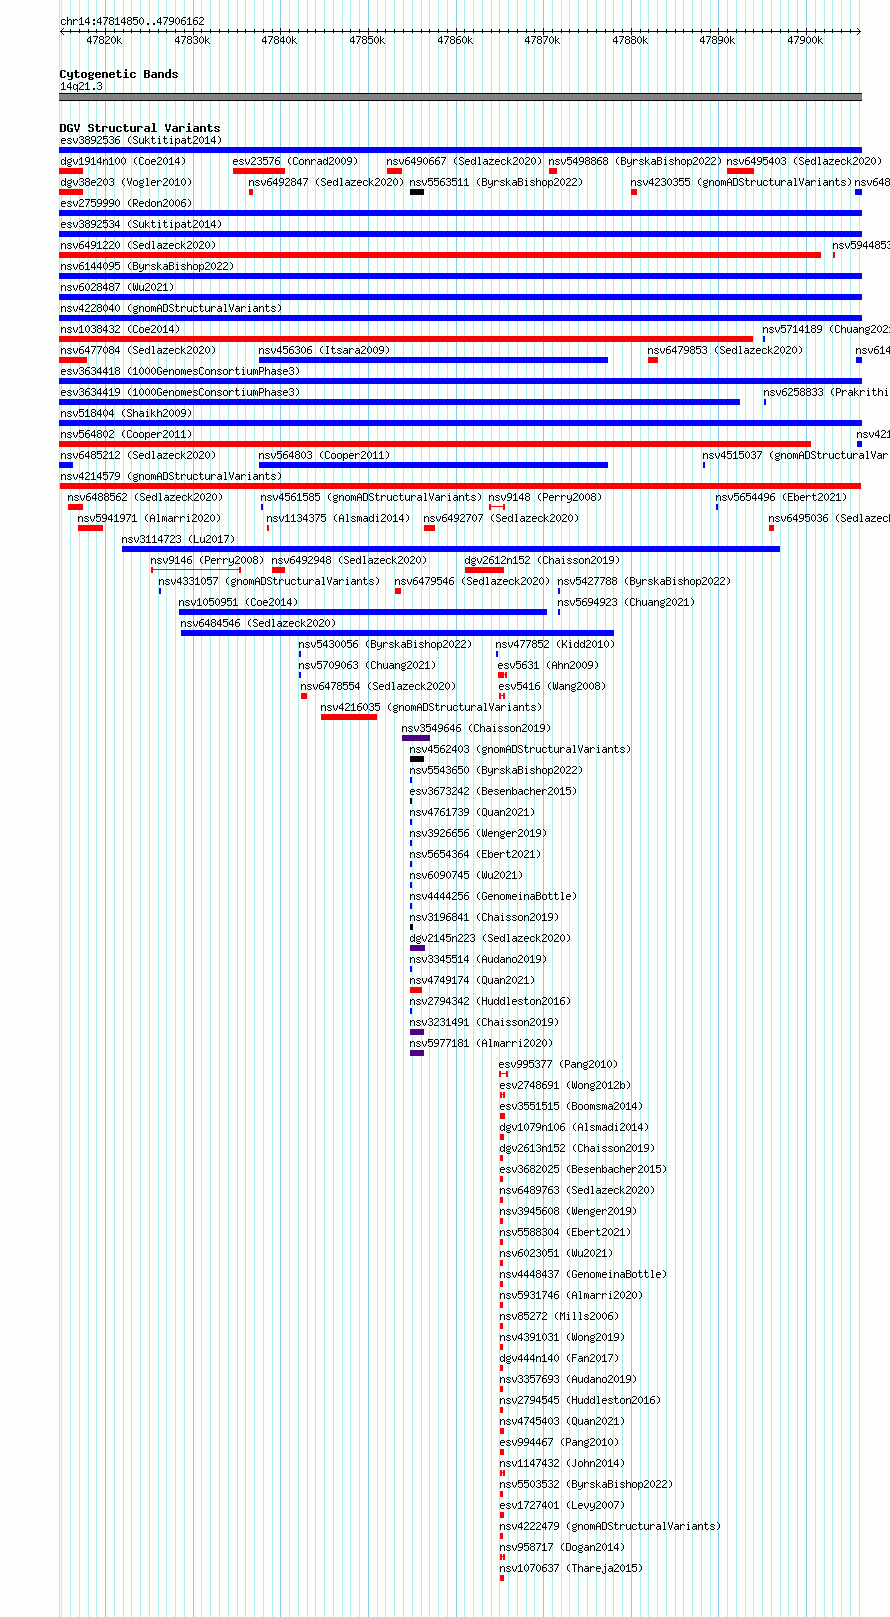Select dgv2612n152 (Chaisson2019) label
The height and width of the screenshot is (1617, 890).
point(542,560)
